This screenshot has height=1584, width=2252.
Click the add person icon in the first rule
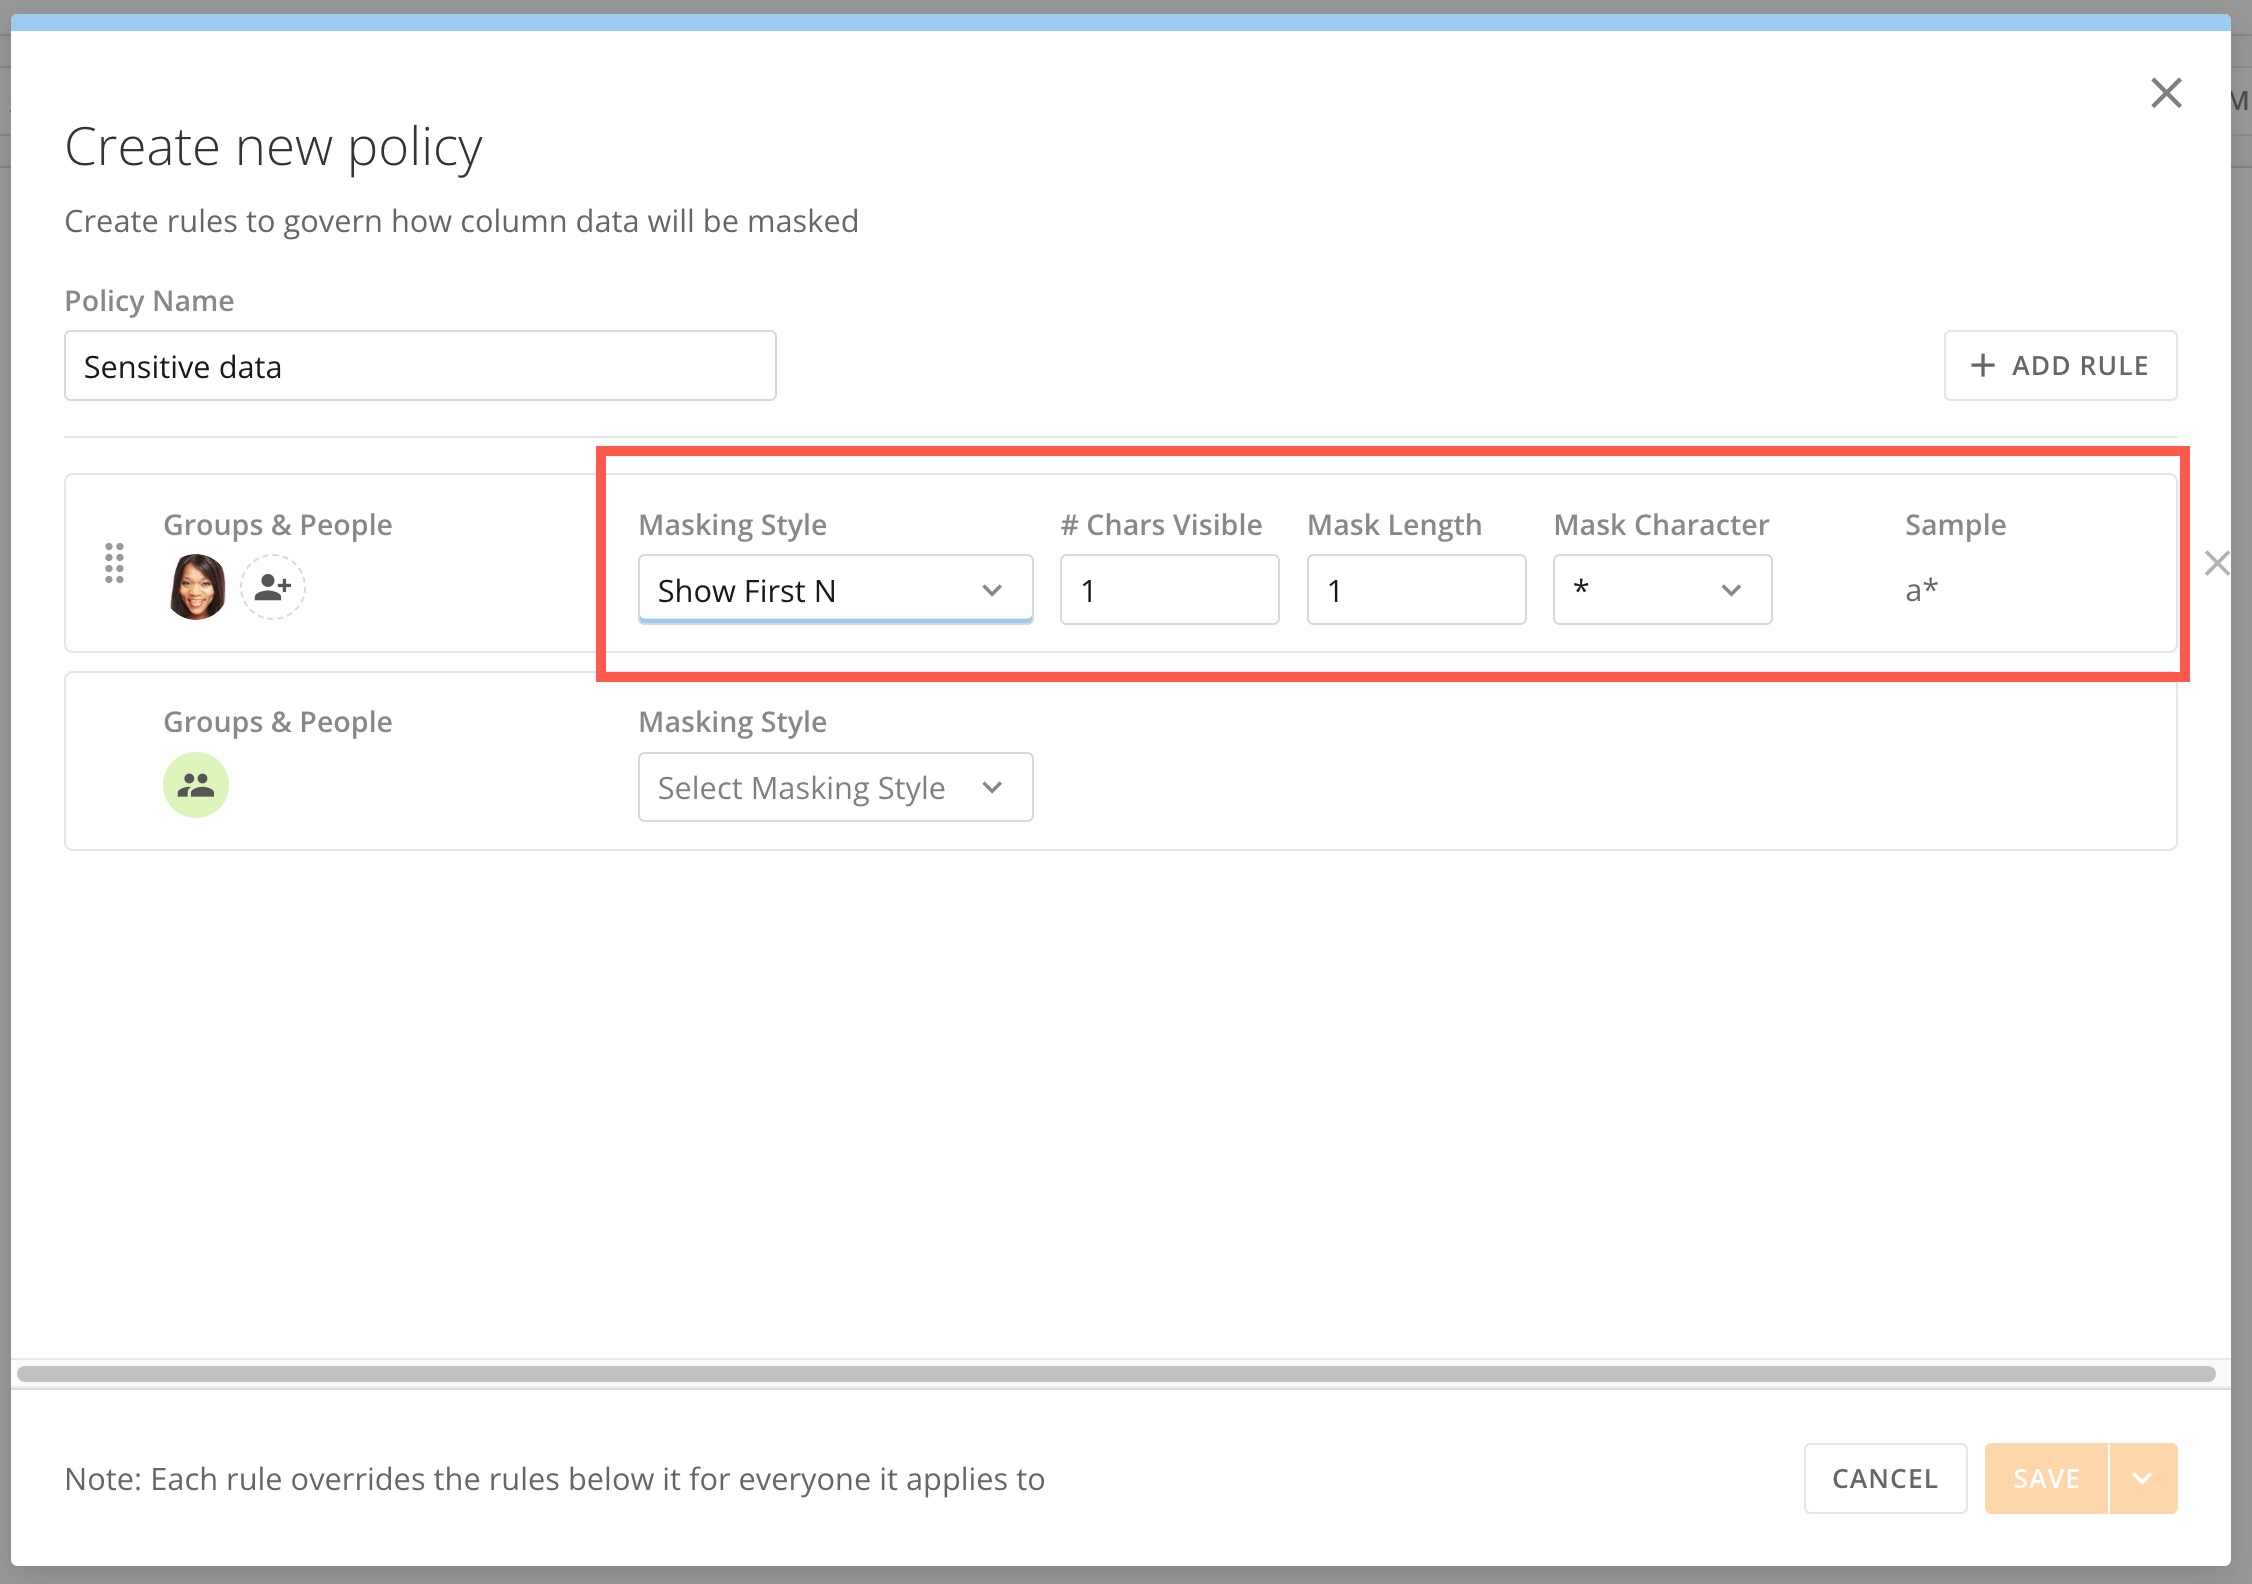[x=271, y=588]
